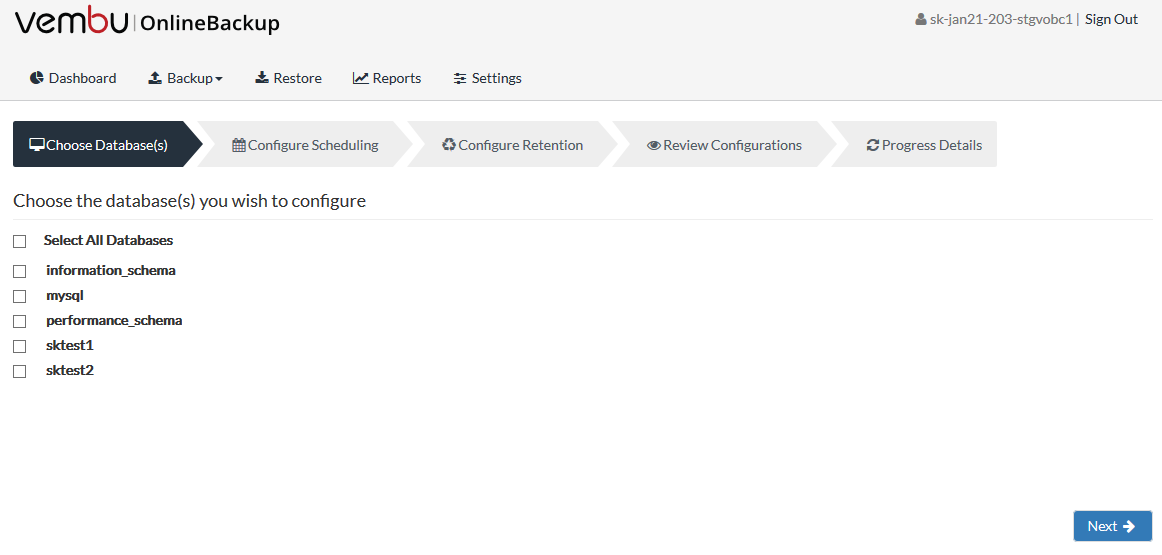Click the performance_schema label
1162x555 pixels.
pos(114,321)
